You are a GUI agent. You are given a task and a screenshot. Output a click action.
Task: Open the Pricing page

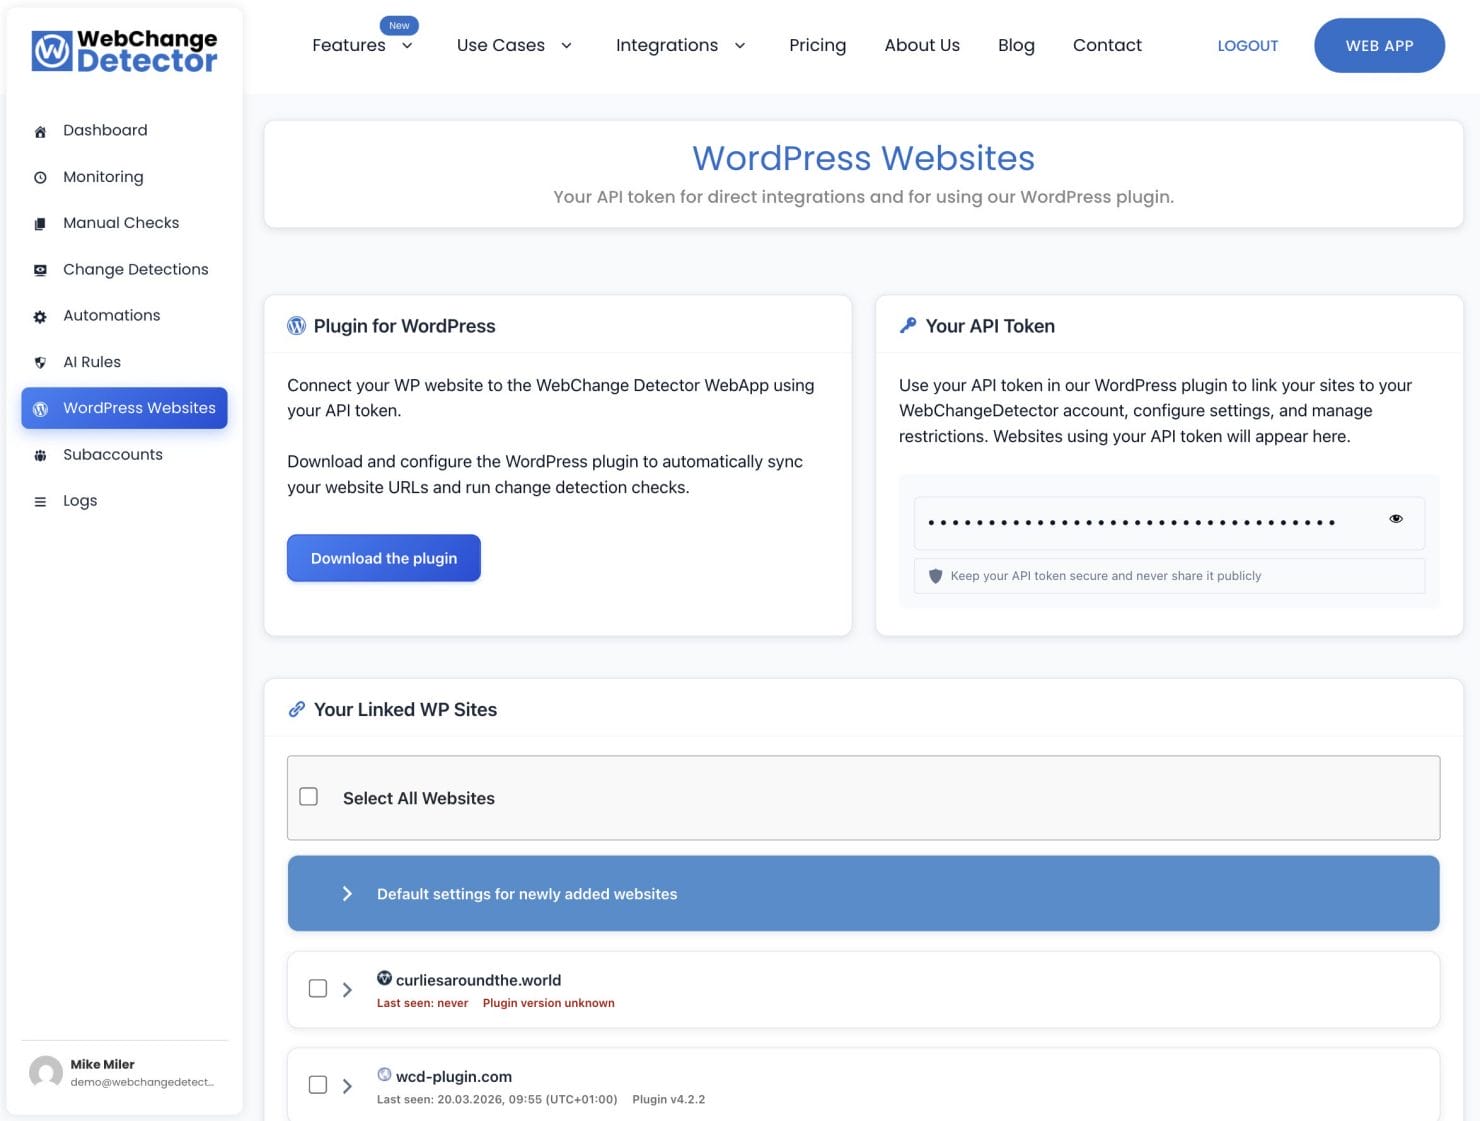click(817, 45)
